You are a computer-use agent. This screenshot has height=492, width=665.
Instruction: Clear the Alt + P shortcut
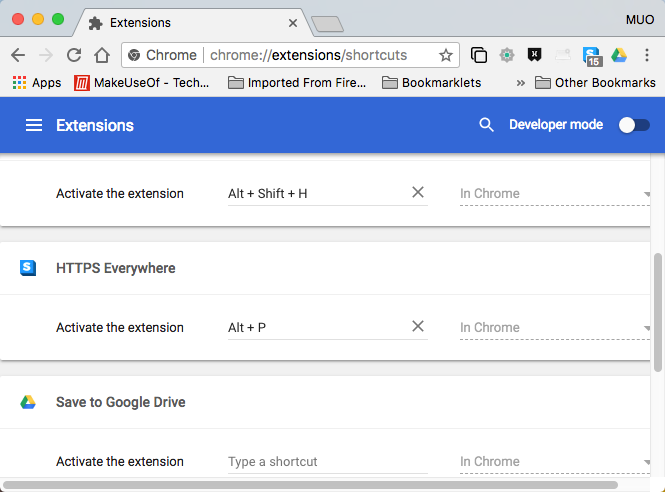(x=418, y=326)
